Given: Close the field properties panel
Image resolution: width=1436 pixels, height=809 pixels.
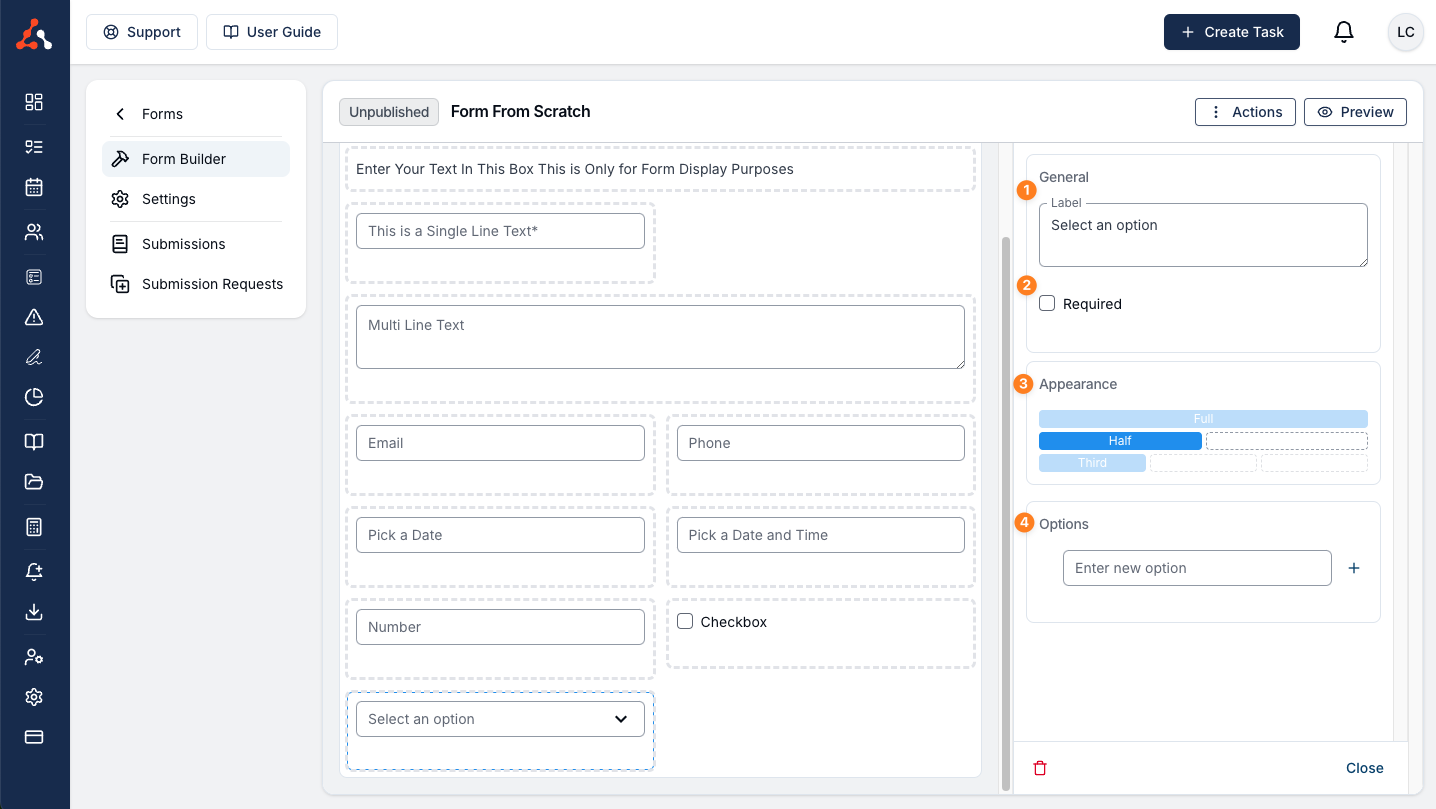Looking at the screenshot, I should pyautogui.click(x=1365, y=768).
